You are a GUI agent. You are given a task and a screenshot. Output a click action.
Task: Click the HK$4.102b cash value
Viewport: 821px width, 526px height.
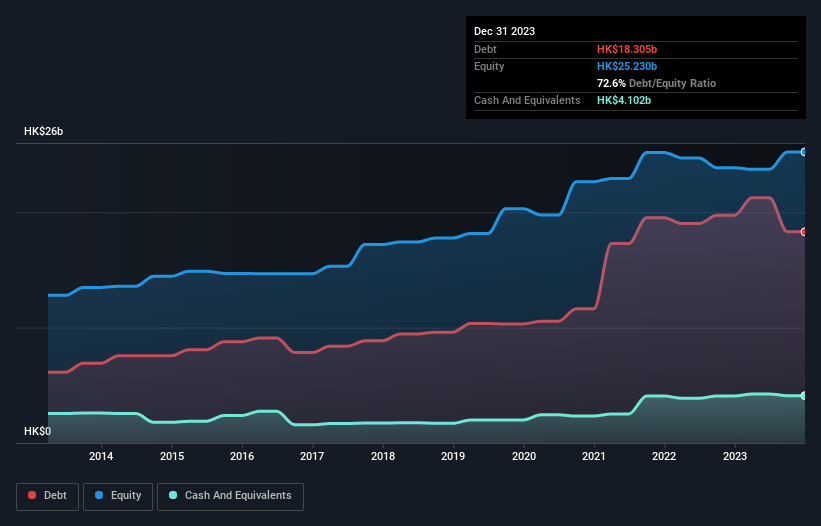tap(624, 100)
